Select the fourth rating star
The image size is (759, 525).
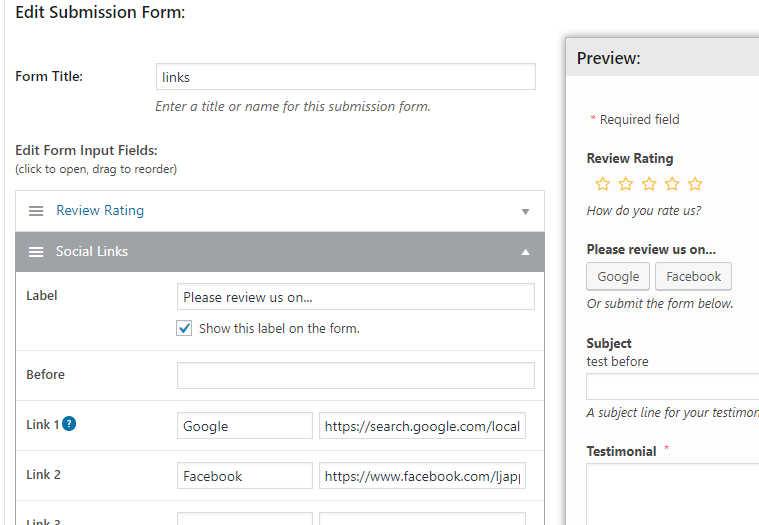pos(672,184)
